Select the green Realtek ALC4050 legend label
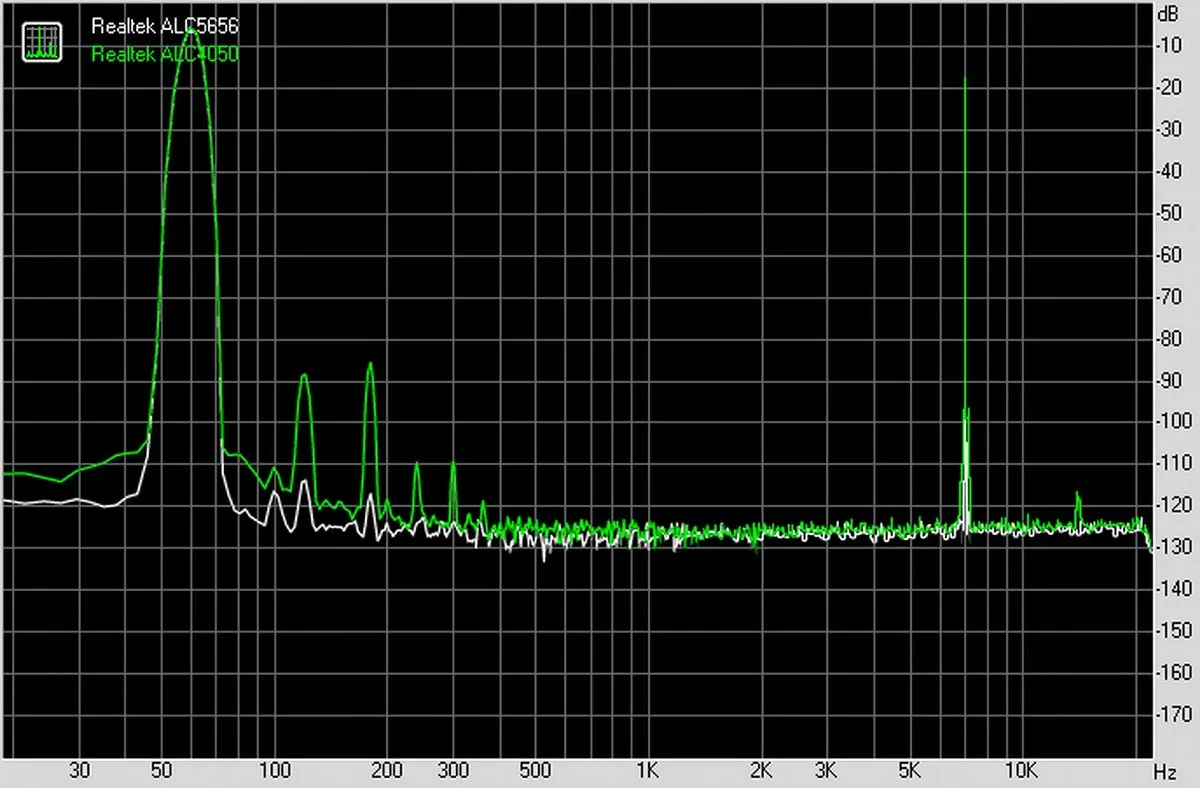The image size is (1200, 788). pos(165,55)
